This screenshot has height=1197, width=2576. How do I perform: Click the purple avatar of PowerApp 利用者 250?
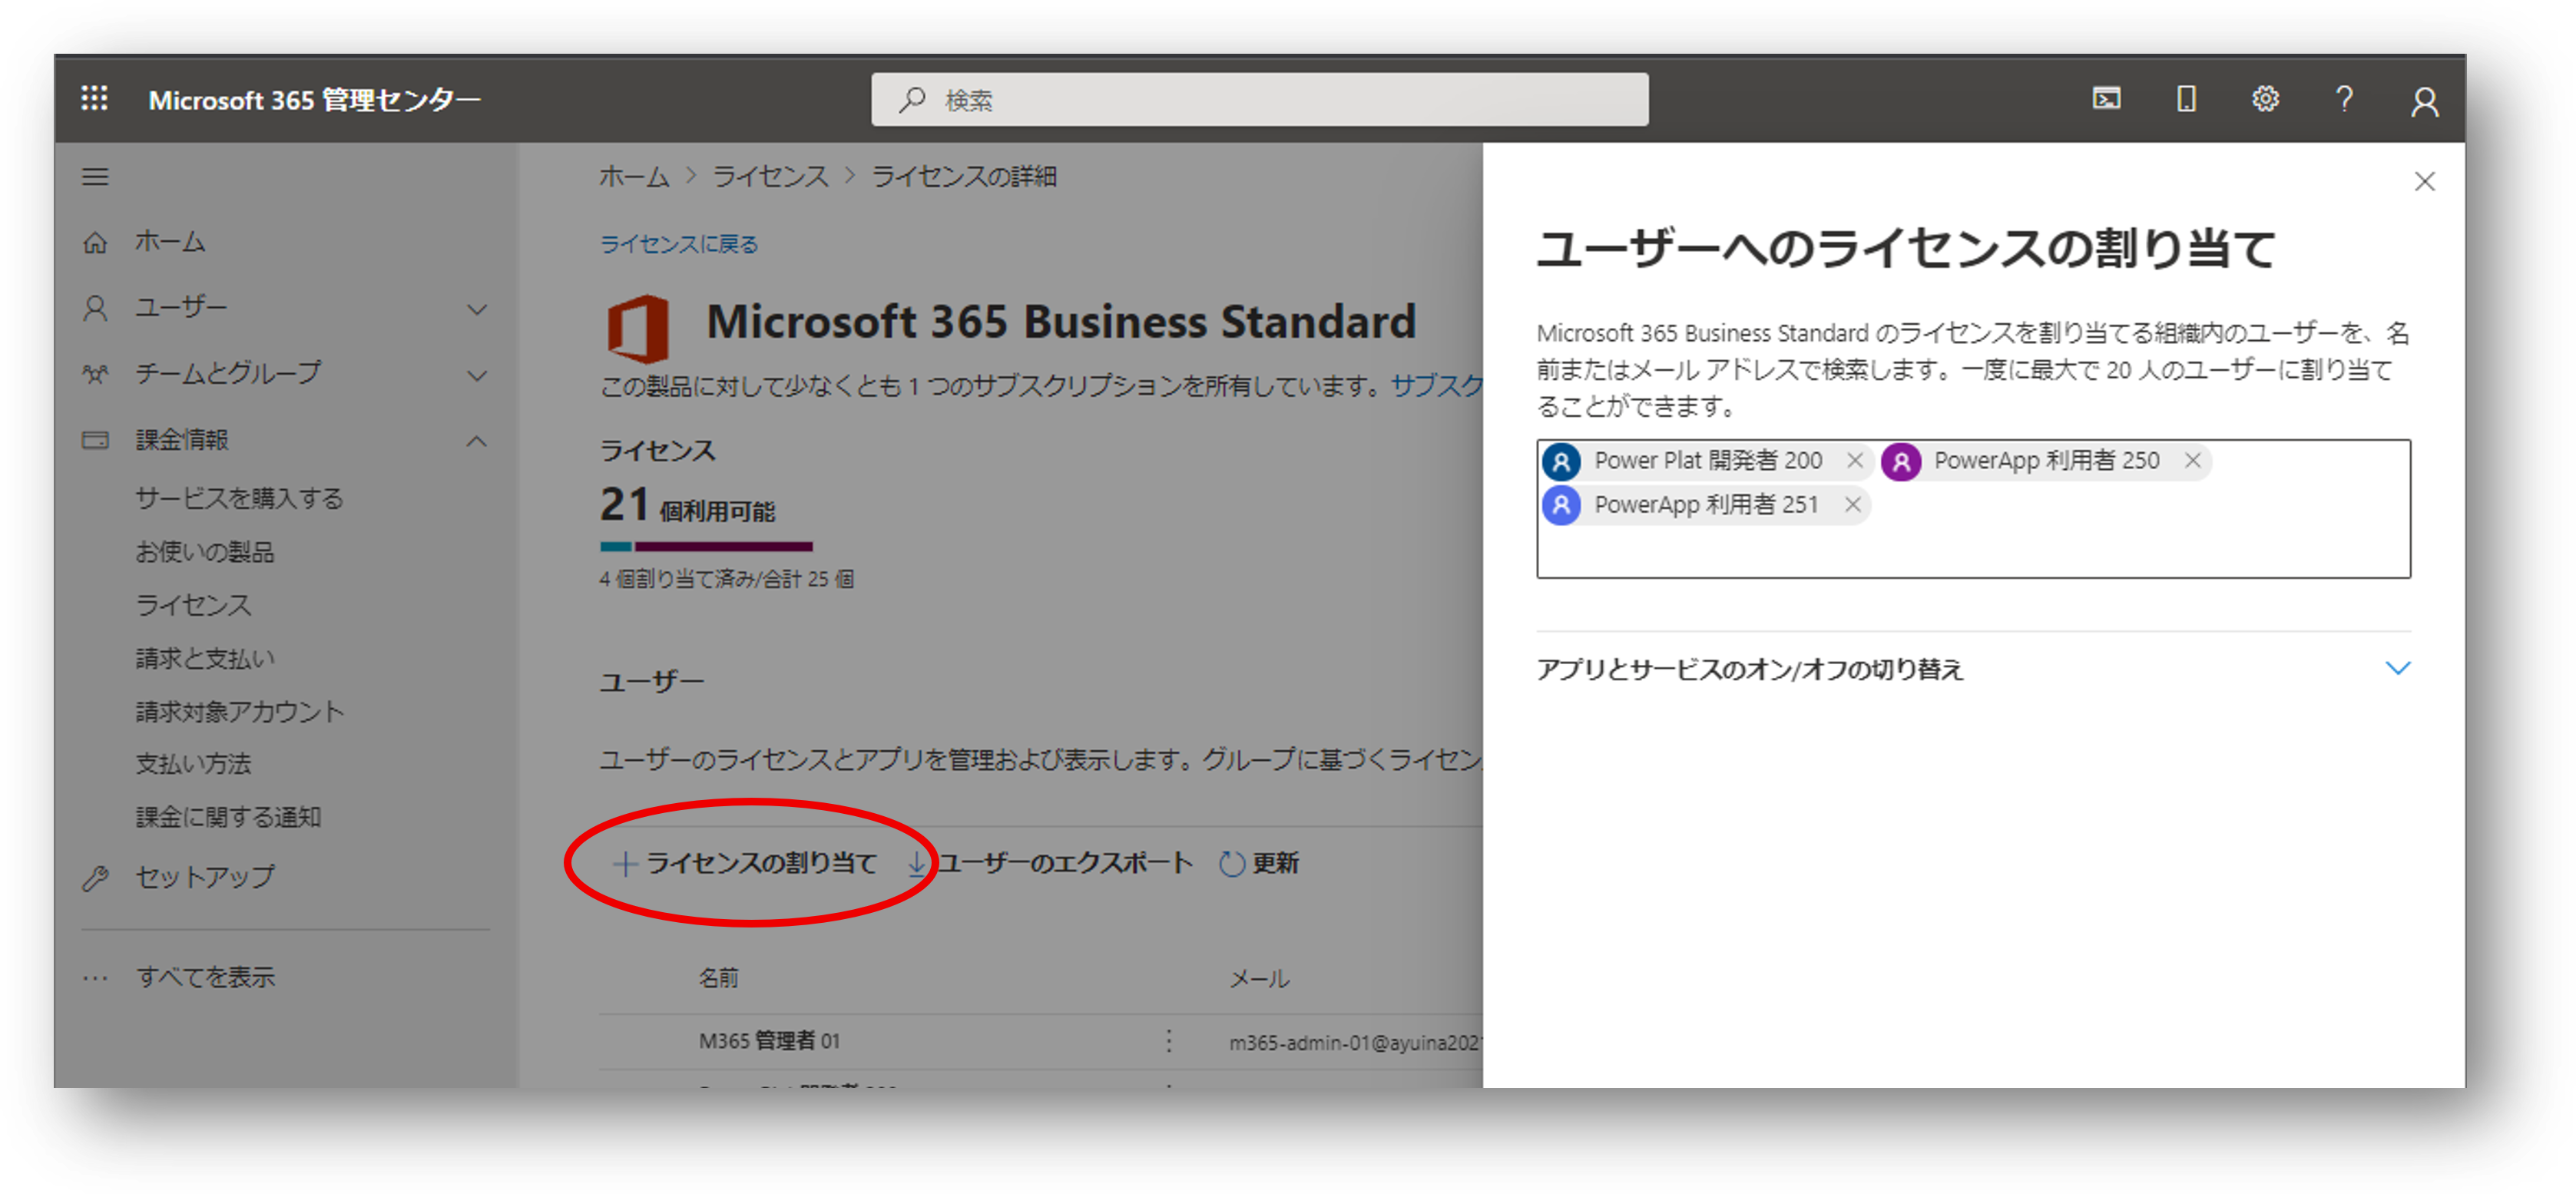pyautogui.click(x=1901, y=461)
